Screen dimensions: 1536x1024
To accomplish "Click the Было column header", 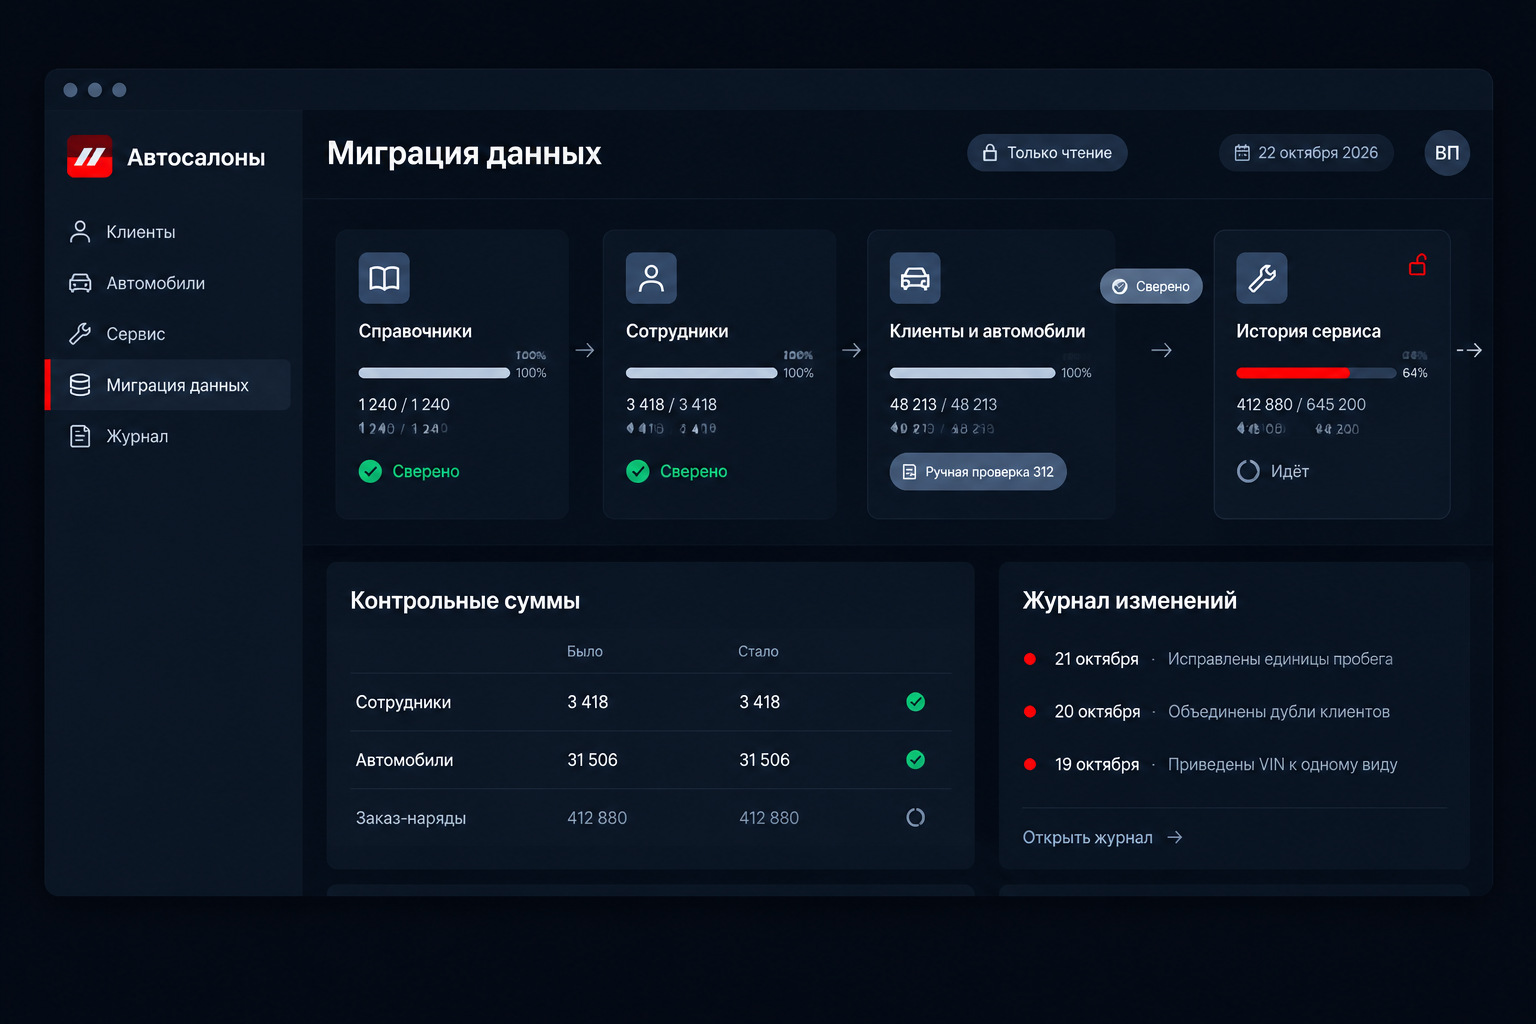I will coord(585,652).
